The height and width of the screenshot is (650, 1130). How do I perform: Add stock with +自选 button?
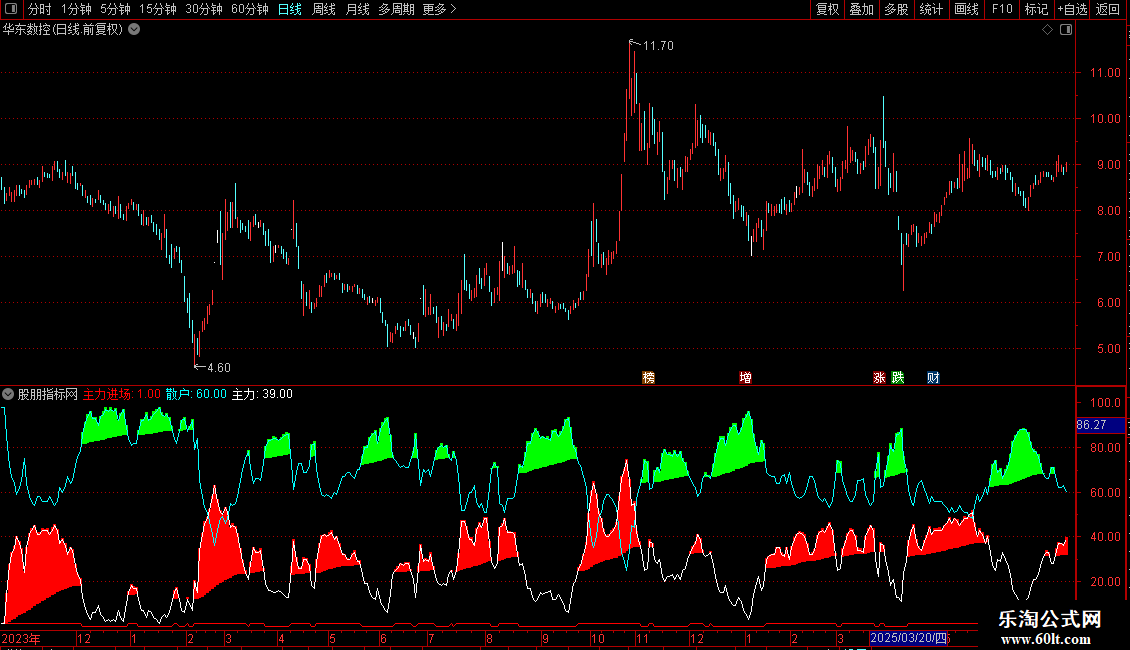[x=1072, y=9]
